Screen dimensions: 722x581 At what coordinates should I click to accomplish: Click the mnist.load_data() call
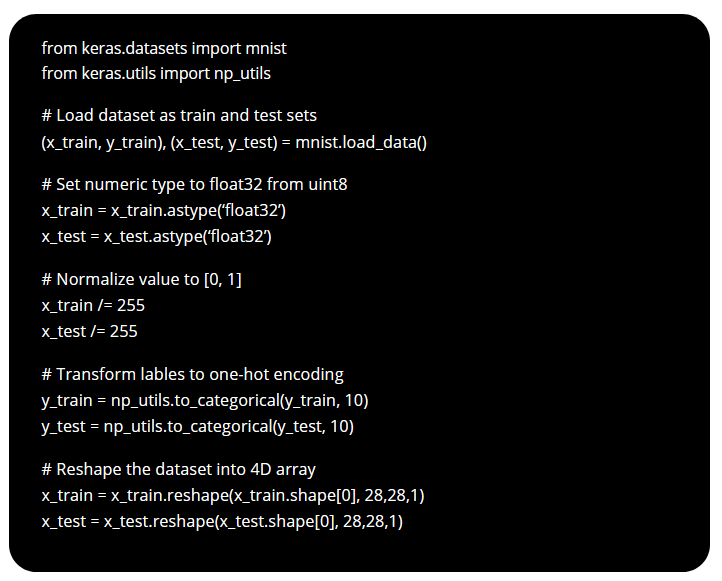(x=361, y=142)
